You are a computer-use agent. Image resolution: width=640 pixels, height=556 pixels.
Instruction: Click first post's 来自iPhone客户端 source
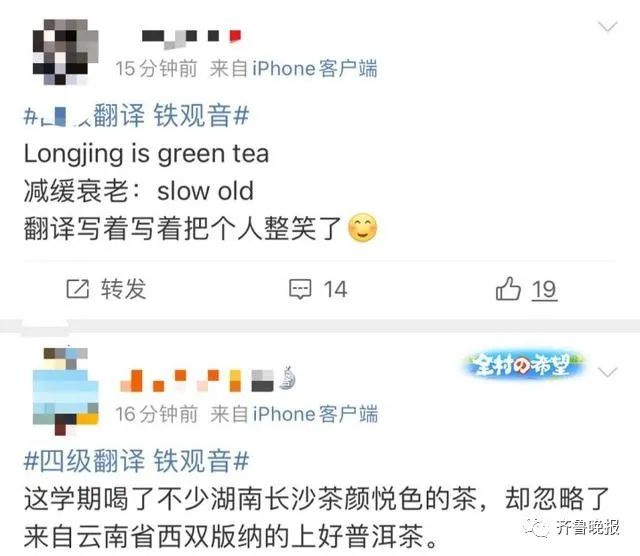[x=293, y=68]
